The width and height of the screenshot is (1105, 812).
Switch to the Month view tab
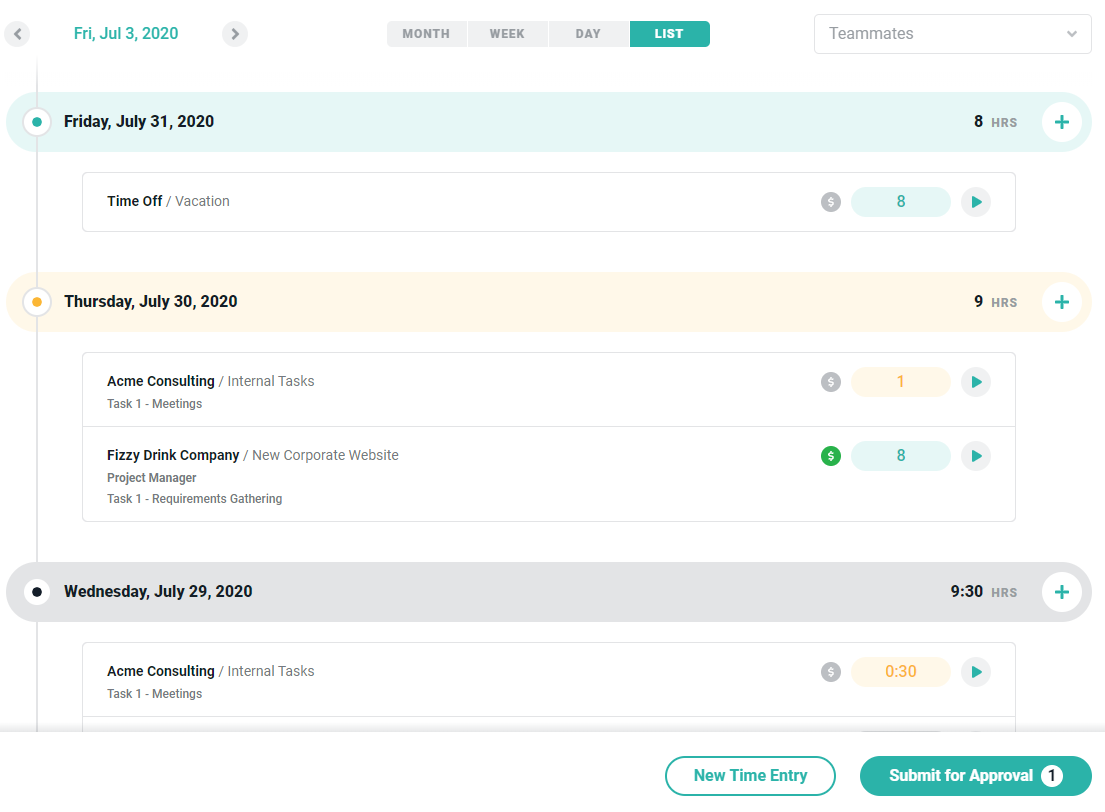[426, 34]
